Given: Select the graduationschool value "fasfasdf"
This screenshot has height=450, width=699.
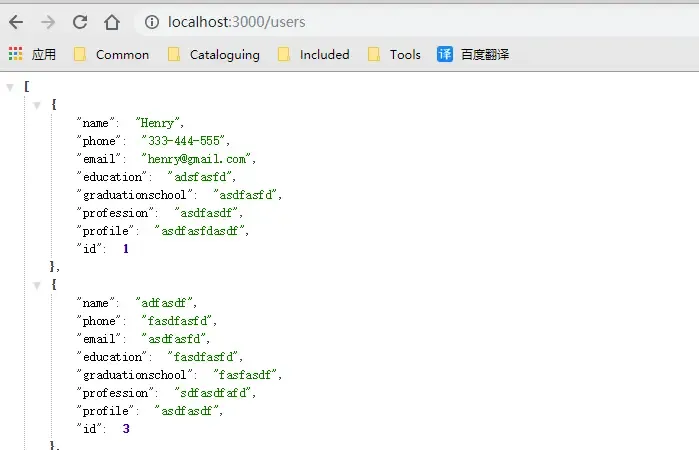Looking at the screenshot, I should [245, 375].
